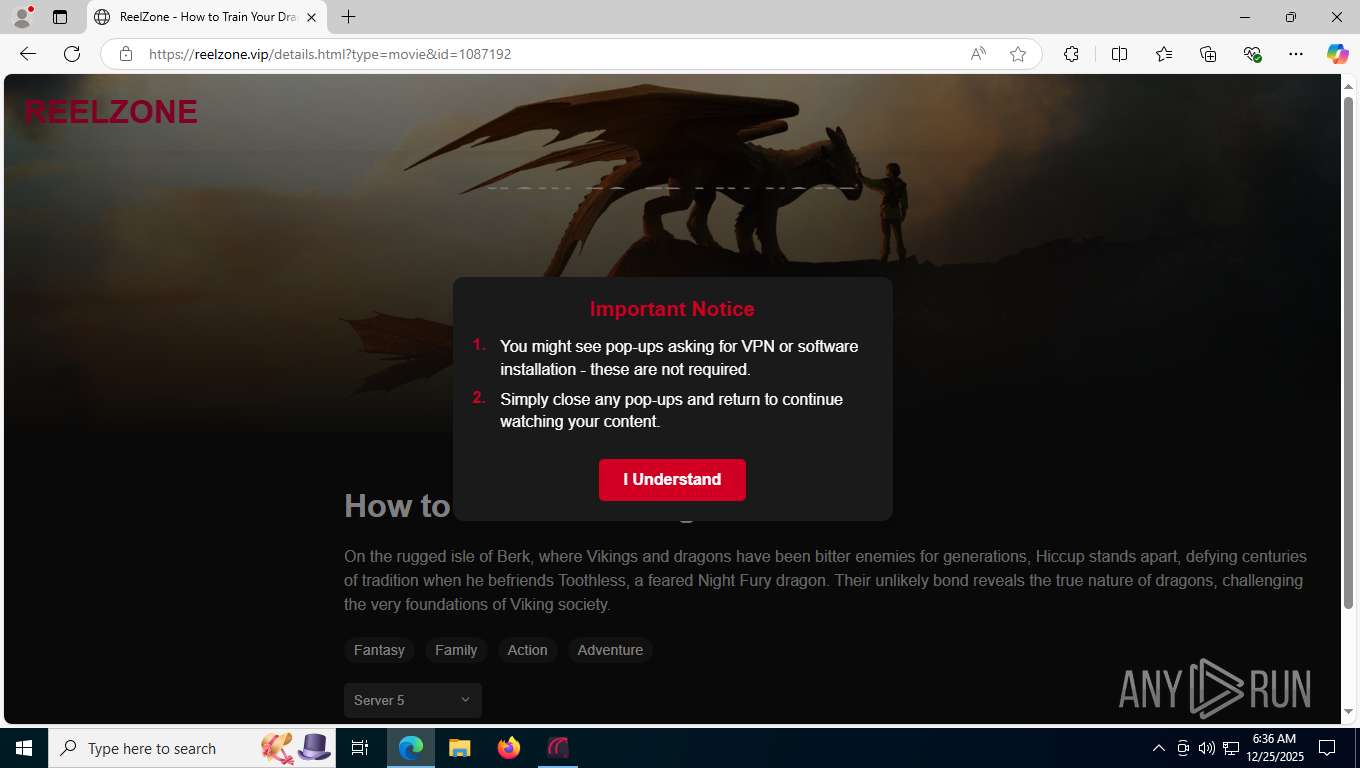Open the notification center
This screenshot has width=1360, height=768.
click(1328, 748)
